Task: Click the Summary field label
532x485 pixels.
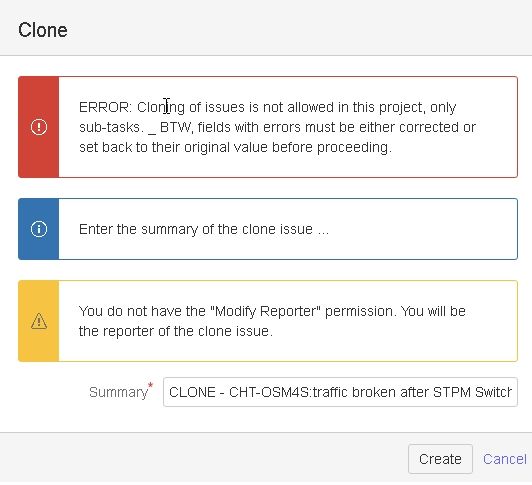Action: point(118,392)
